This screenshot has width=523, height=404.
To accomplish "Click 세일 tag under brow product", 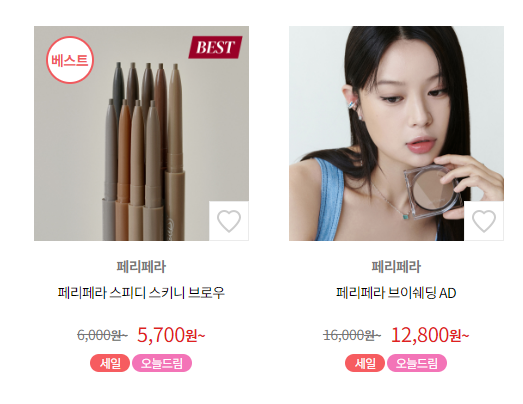I will pos(110,363).
